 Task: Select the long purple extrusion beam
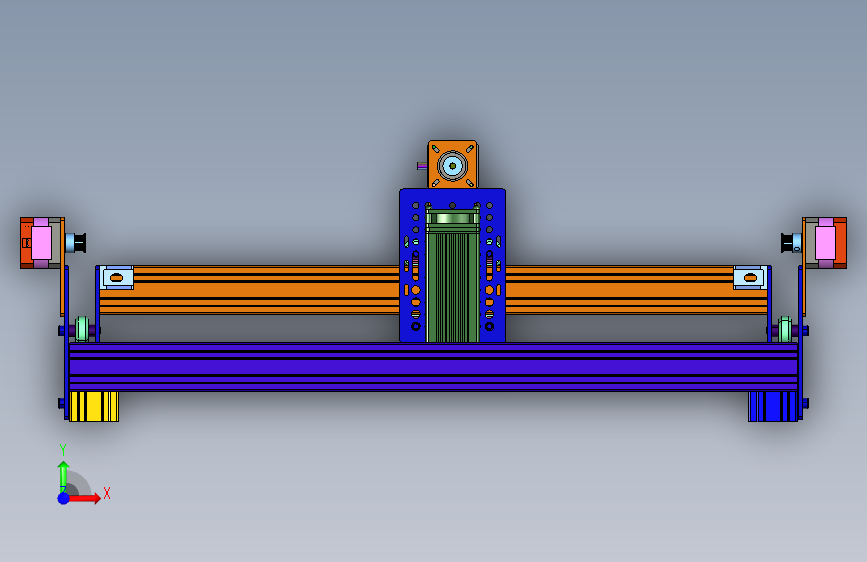tap(434, 367)
